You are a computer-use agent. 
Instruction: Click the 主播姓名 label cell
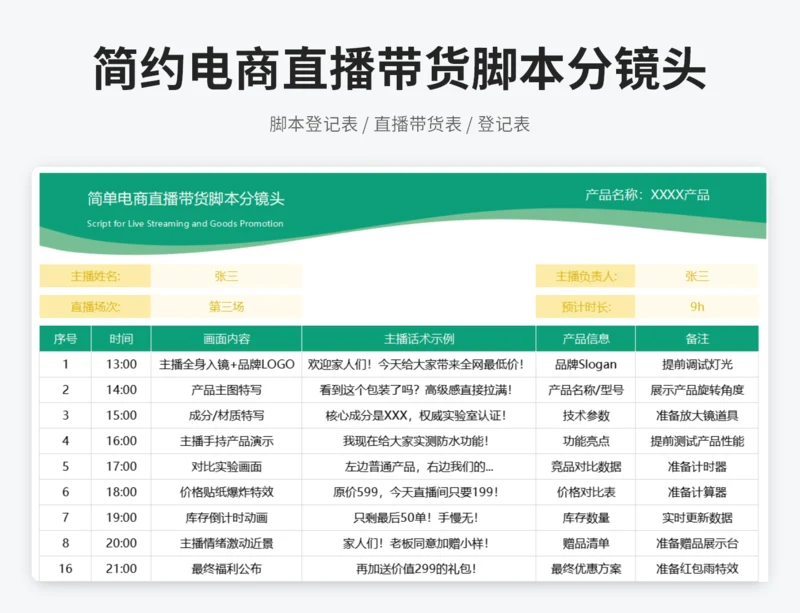[x=95, y=276]
